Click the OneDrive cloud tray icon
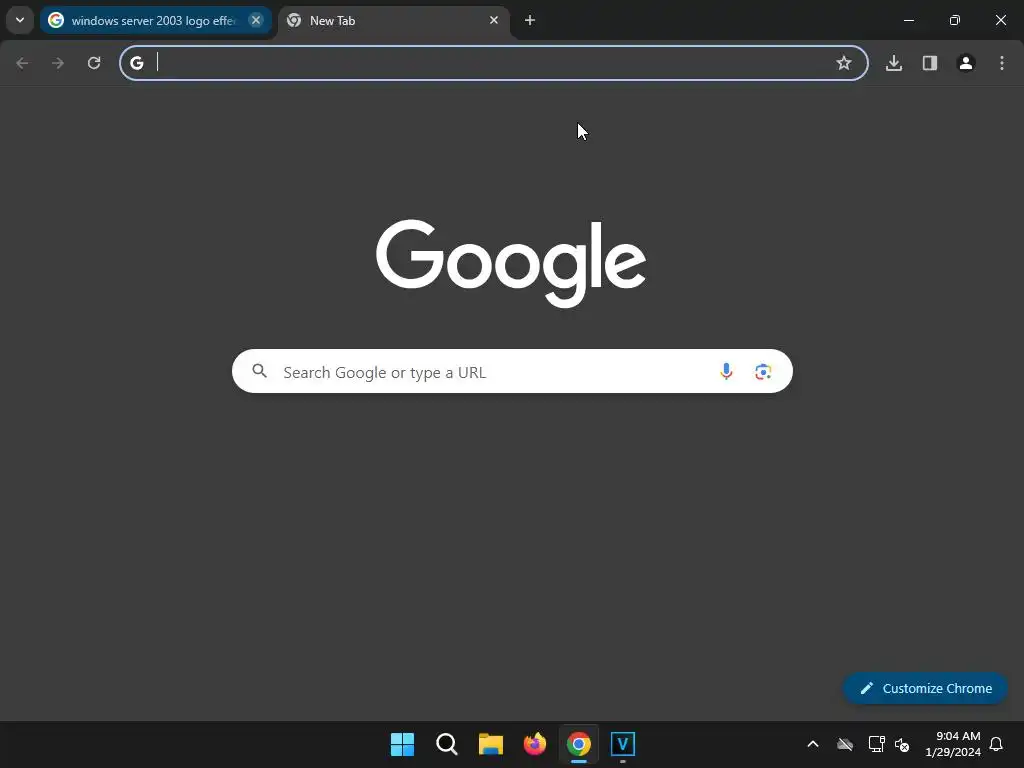Image resolution: width=1024 pixels, height=768 pixels. point(845,744)
